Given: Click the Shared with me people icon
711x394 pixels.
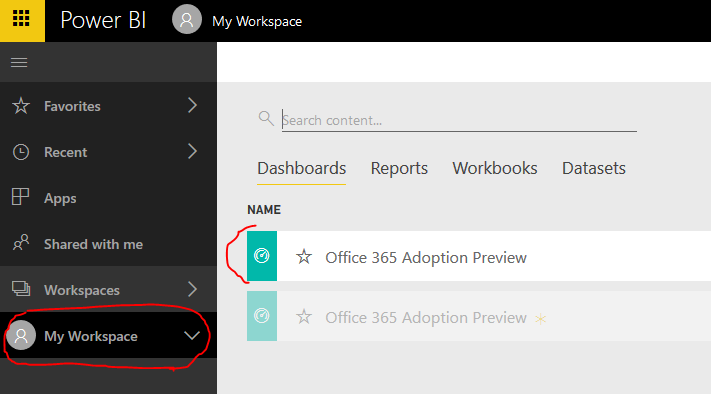Looking at the screenshot, I should pos(21,243).
